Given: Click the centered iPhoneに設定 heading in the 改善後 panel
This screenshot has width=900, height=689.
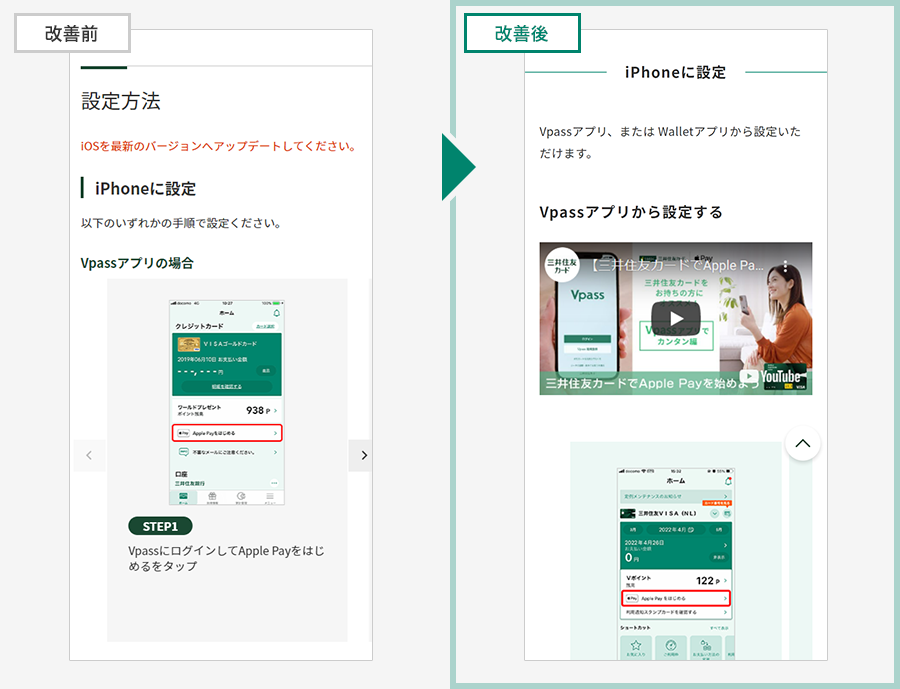Looking at the screenshot, I should [x=676, y=72].
